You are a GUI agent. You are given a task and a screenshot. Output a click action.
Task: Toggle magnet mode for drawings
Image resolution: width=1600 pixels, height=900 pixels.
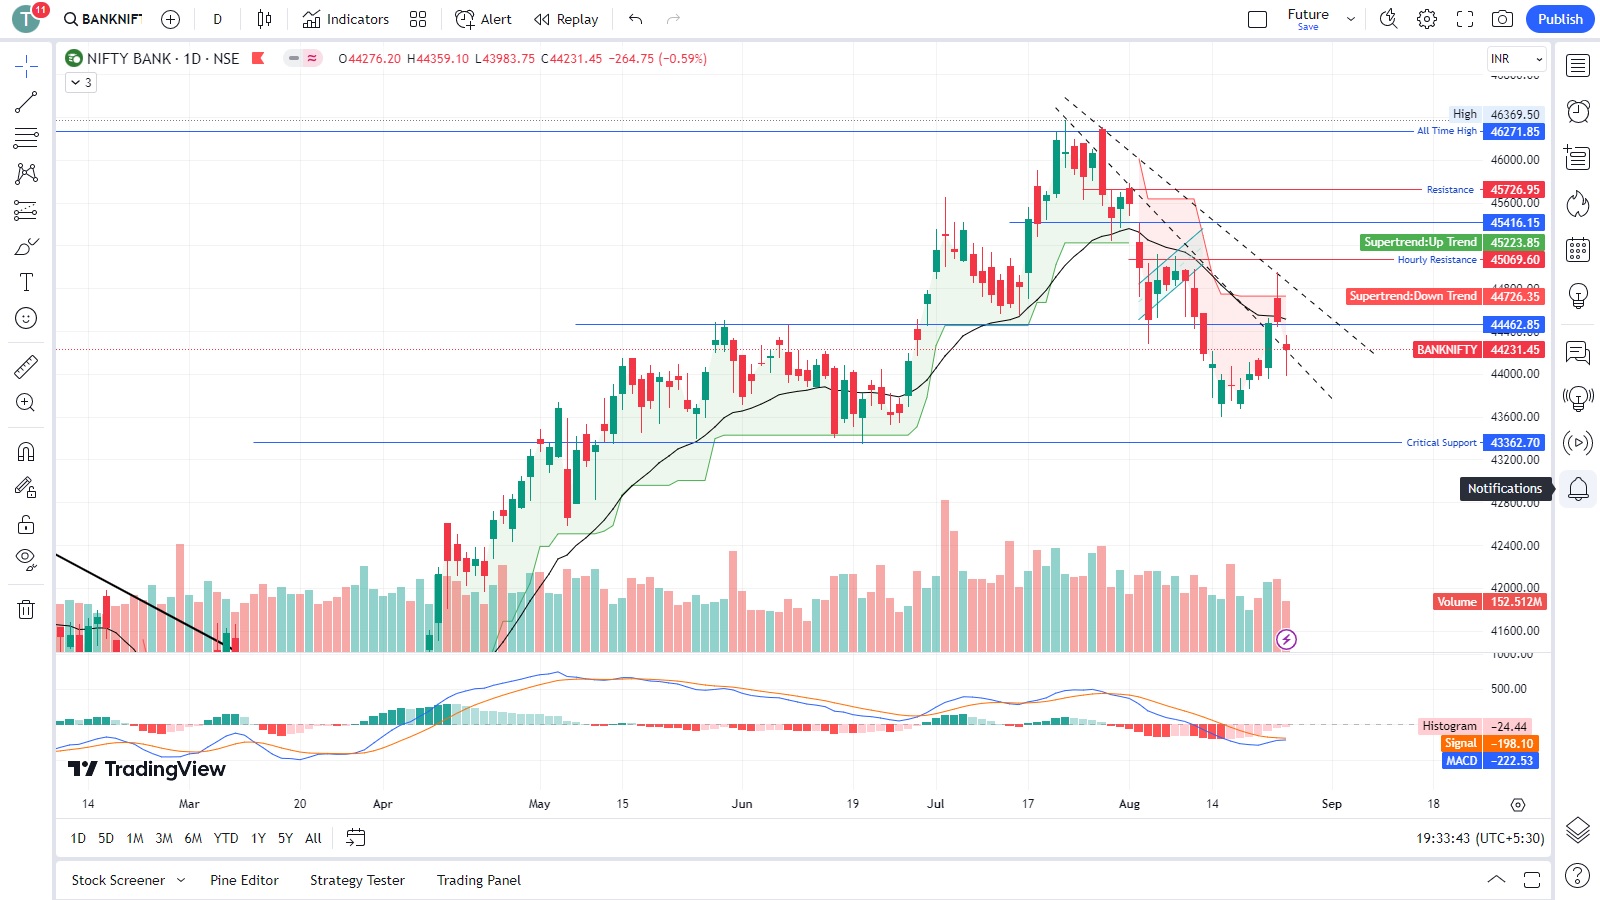pos(26,452)
